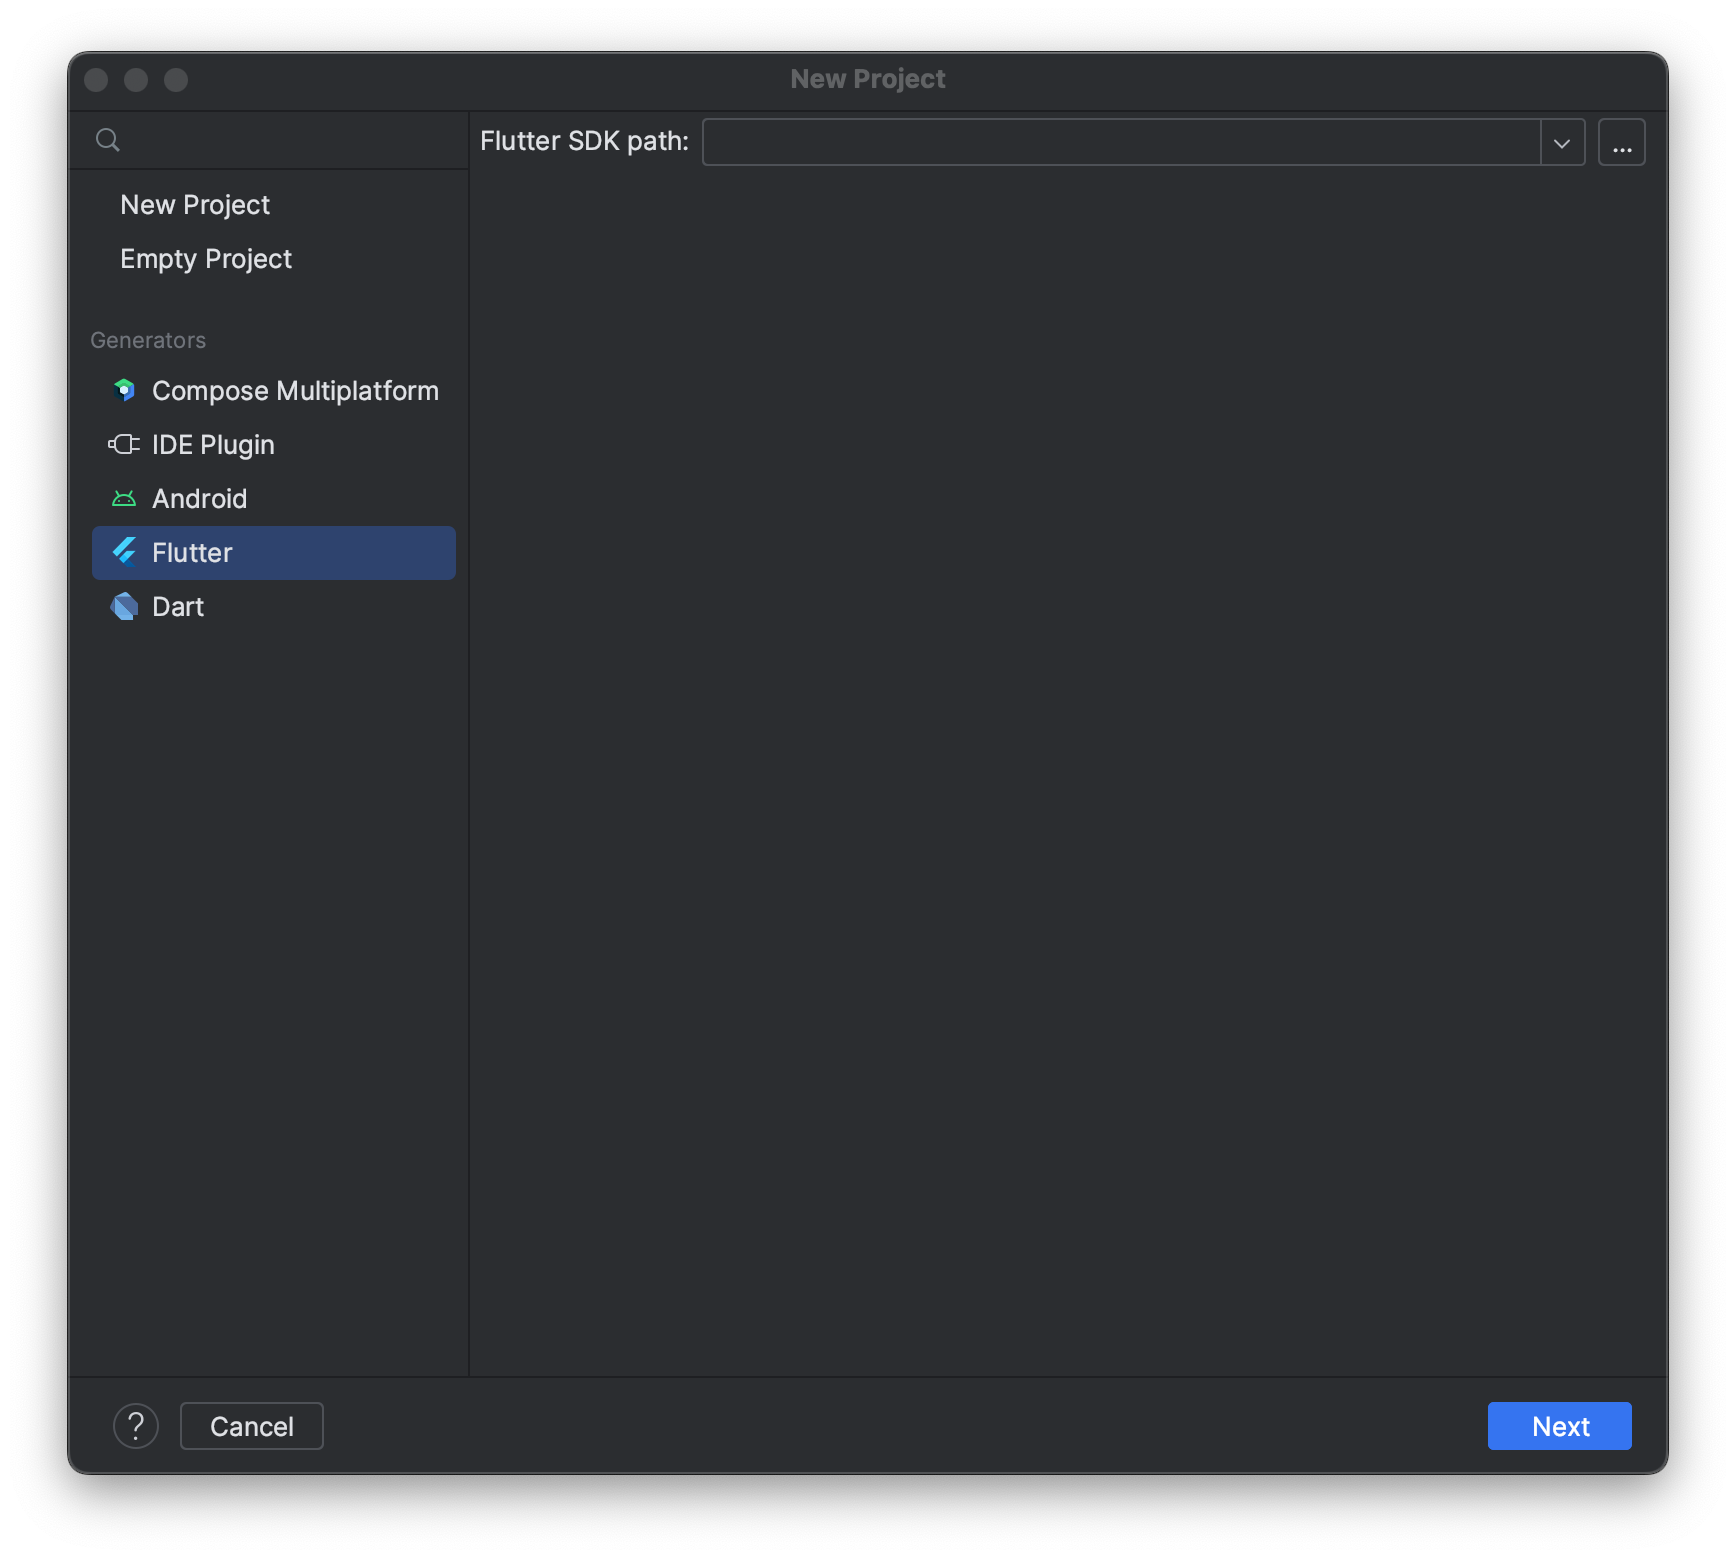Click the Flutter logo icon

124,552
